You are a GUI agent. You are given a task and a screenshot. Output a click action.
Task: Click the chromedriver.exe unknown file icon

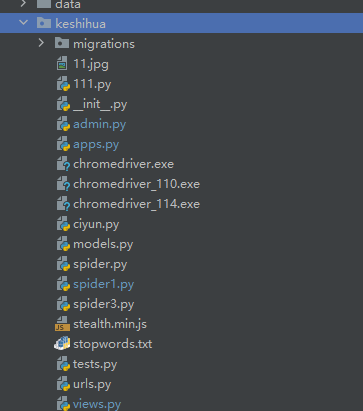click(x=63, y=164)
